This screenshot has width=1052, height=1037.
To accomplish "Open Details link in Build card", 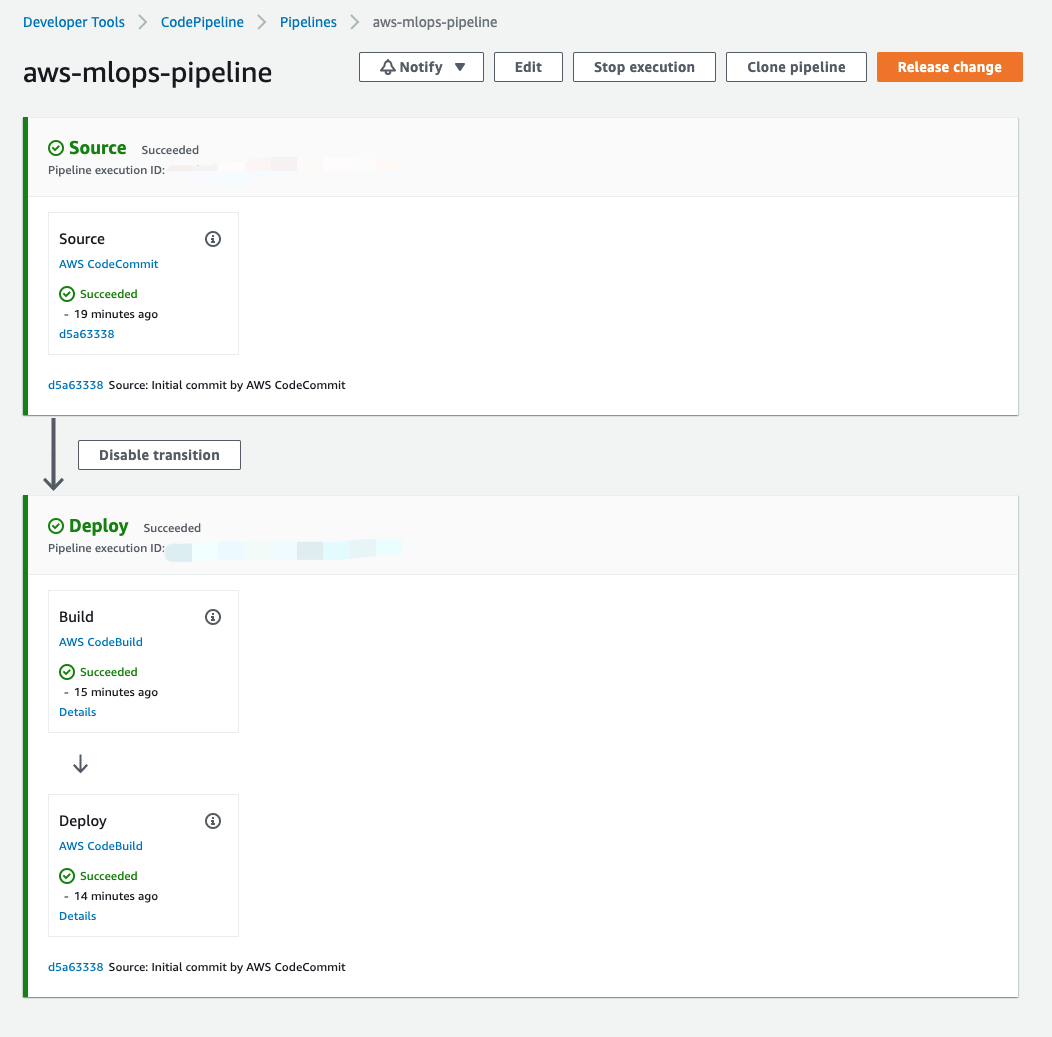I will pos(78,712).
